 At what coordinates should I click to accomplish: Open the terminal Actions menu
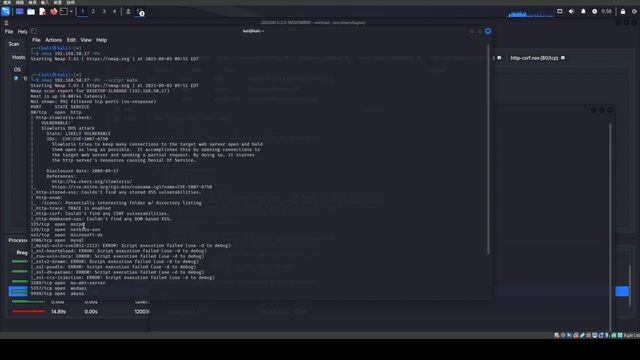point(53,40)
